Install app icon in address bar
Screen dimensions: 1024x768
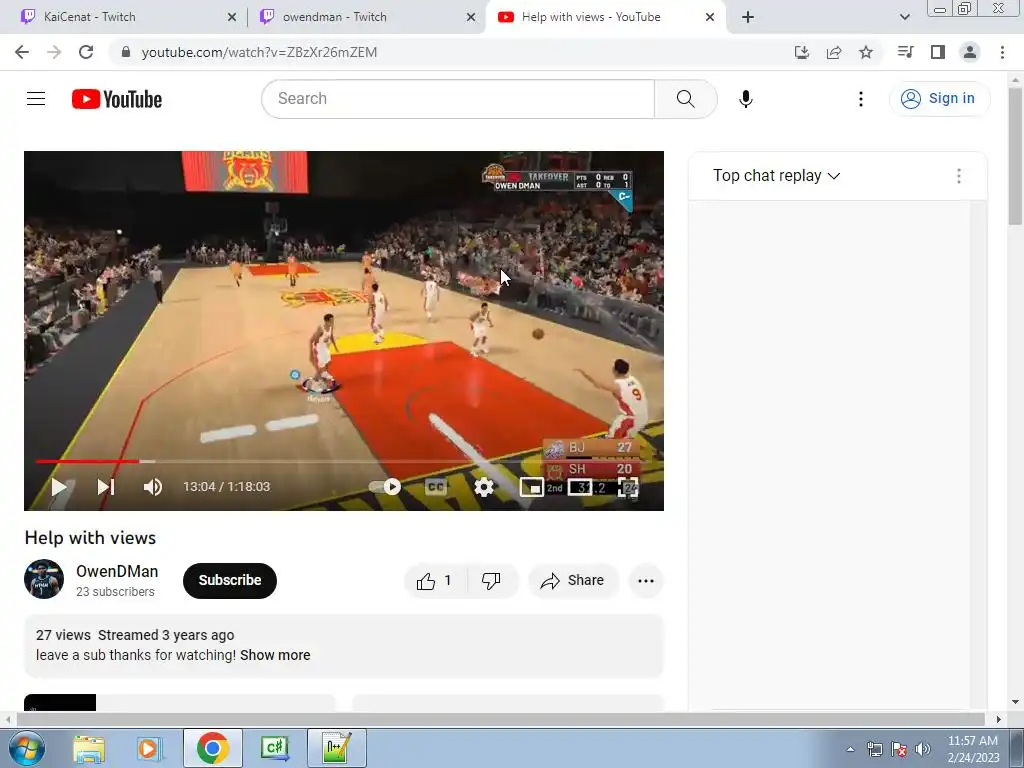802,52
